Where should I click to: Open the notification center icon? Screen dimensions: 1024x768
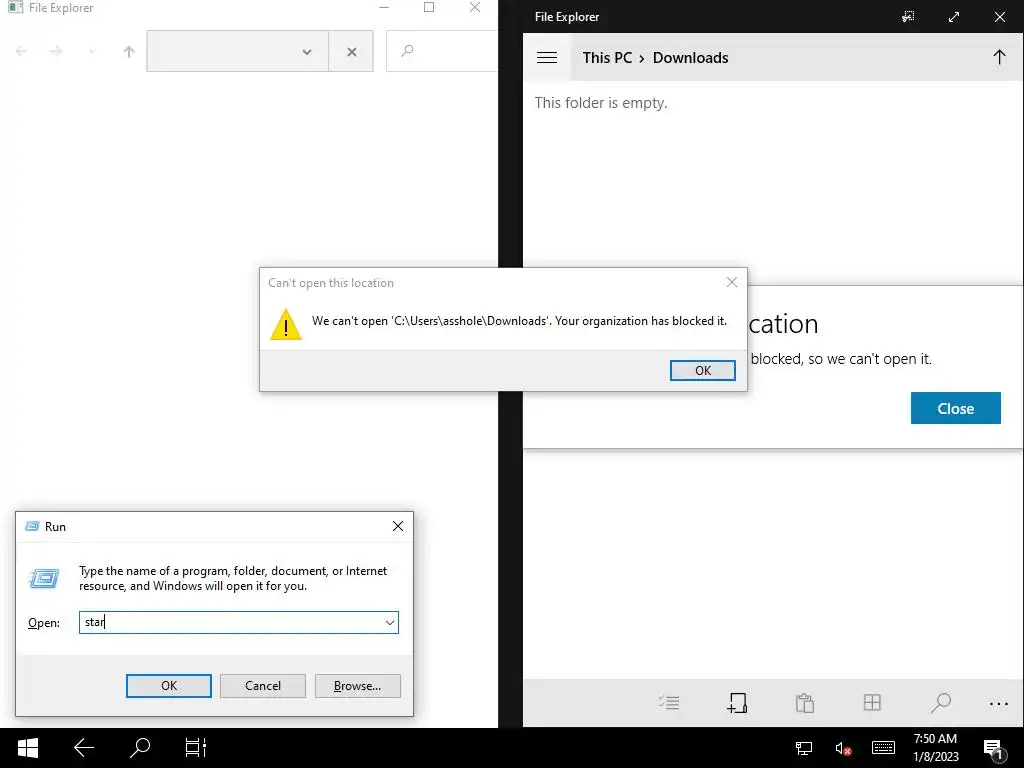(x=993, y=749)
